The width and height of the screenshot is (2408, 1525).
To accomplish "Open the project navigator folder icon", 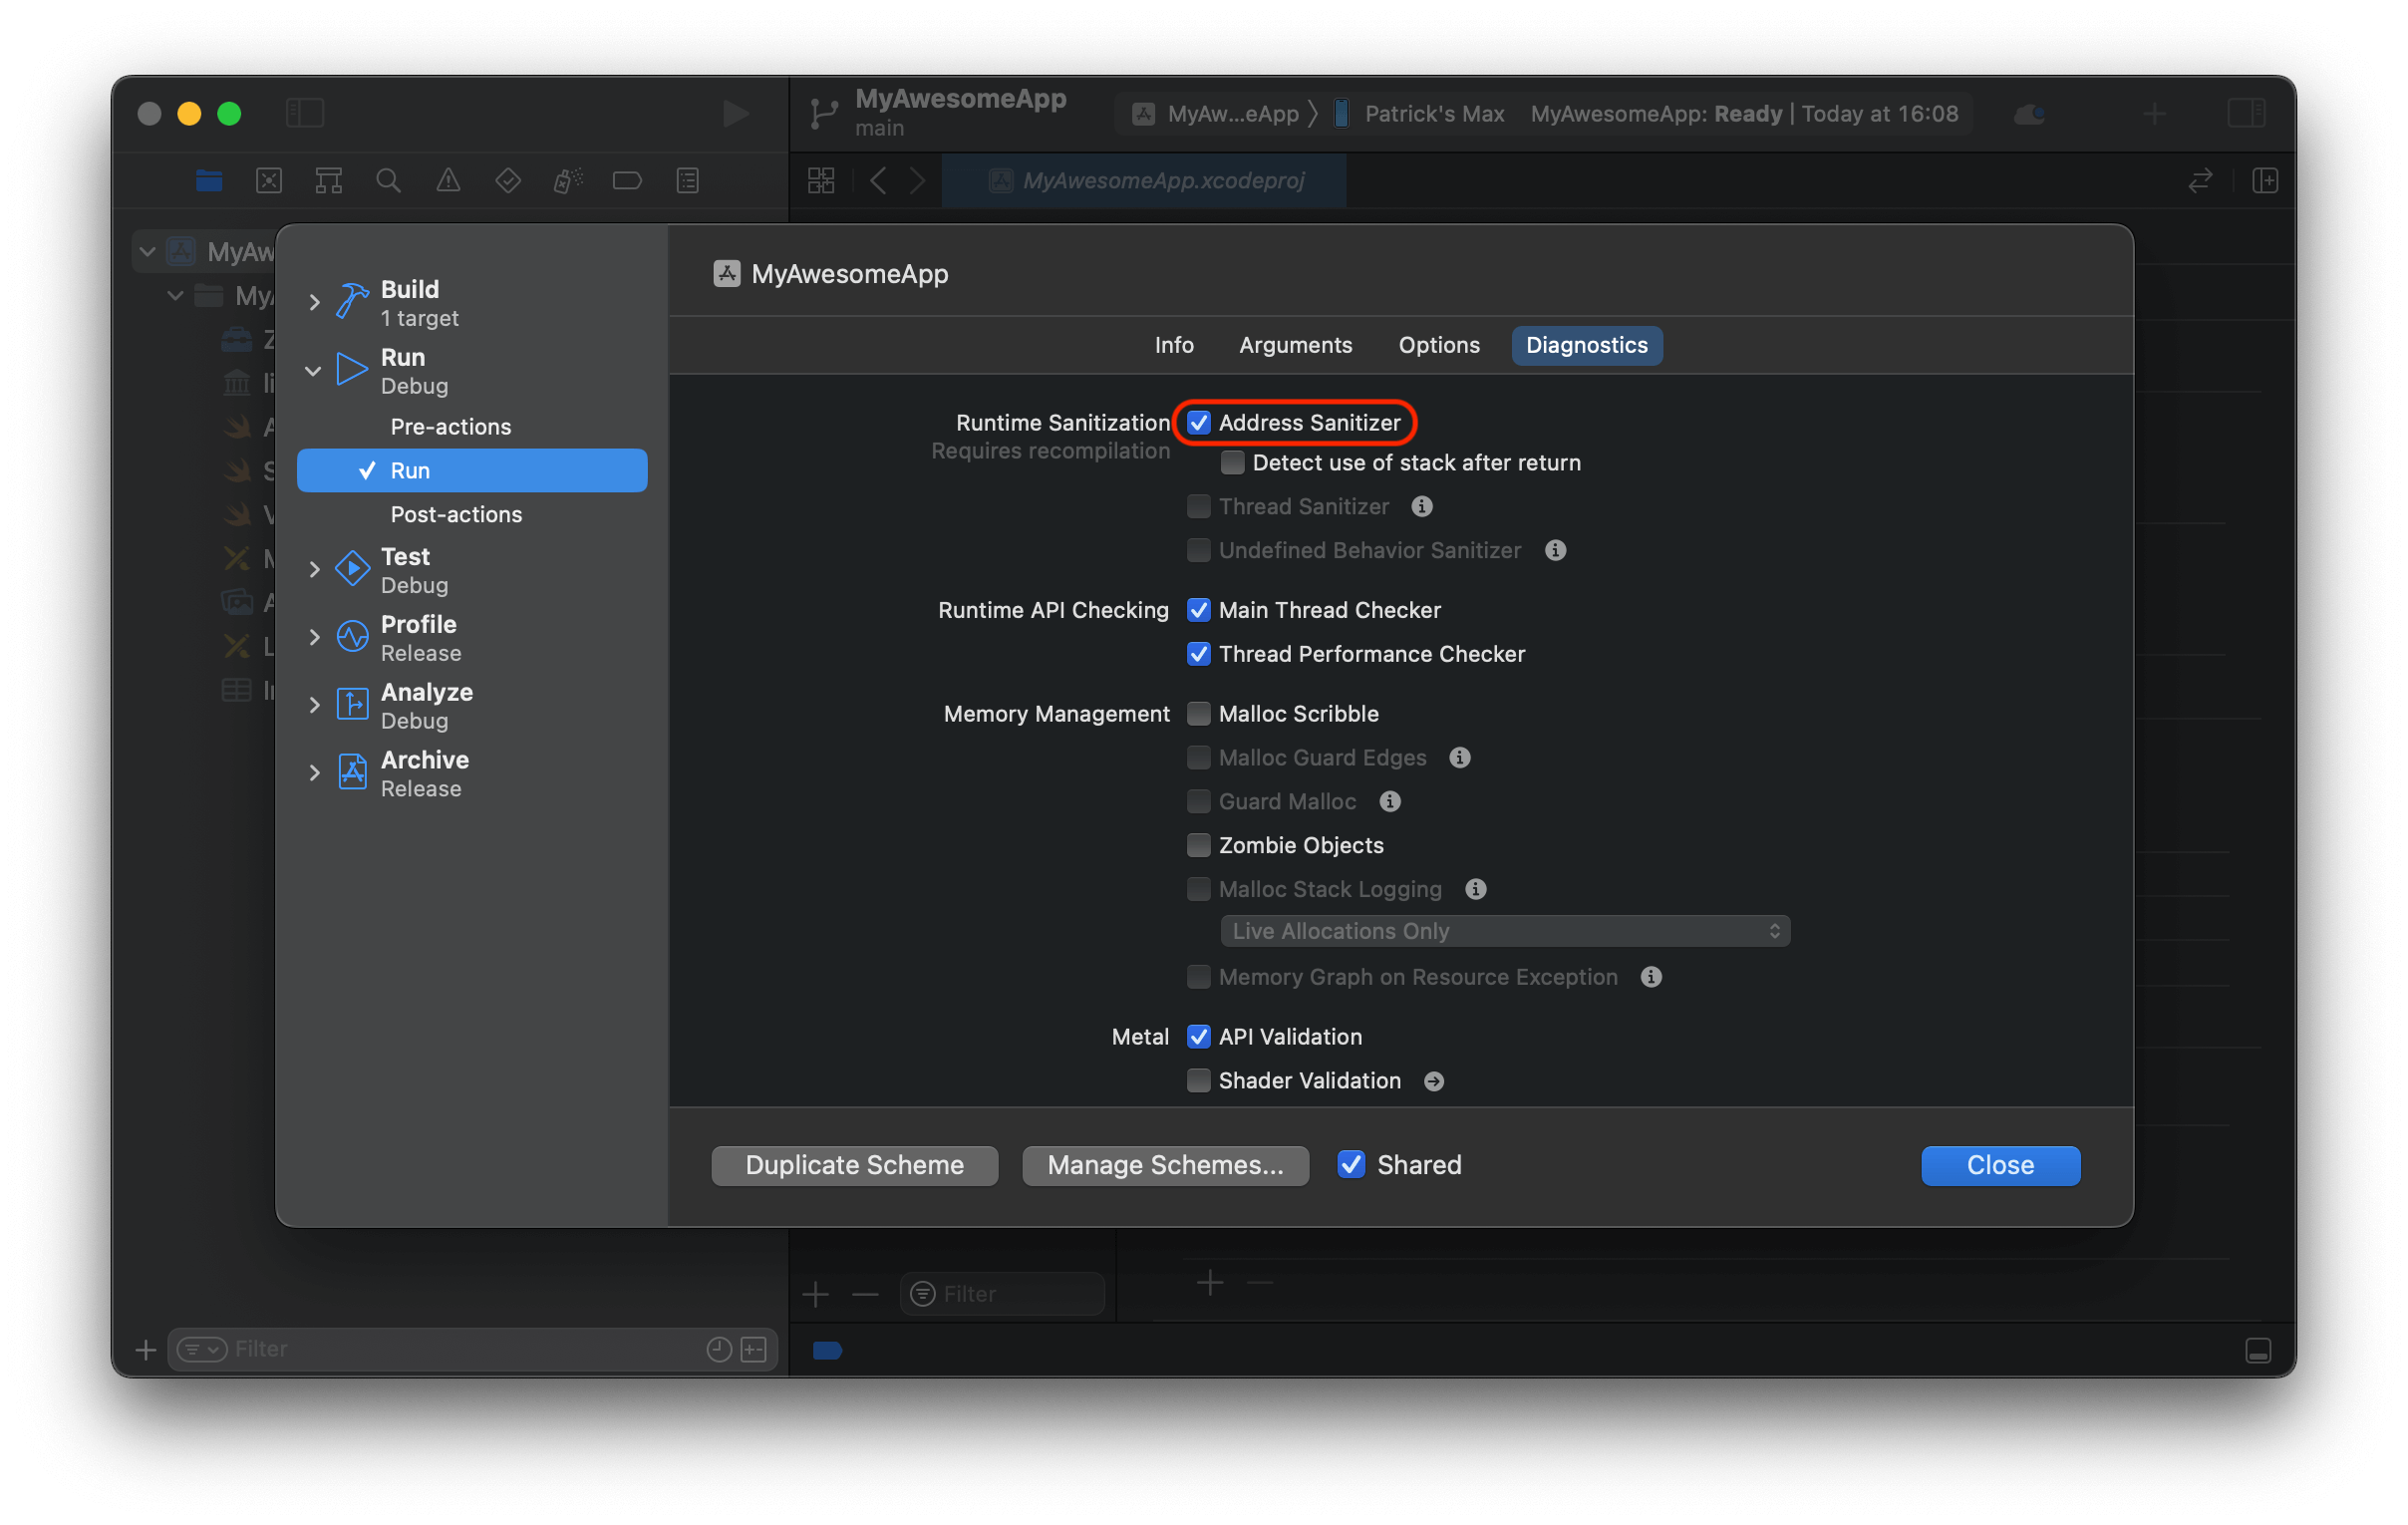I will 209,181.
